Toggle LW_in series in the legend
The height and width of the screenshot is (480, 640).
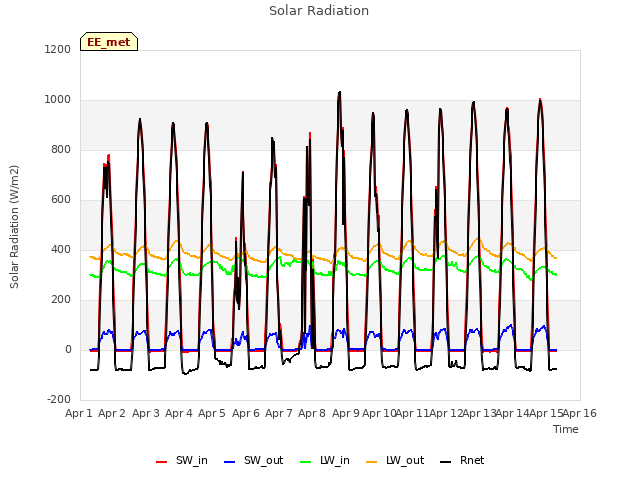click(324, 461)
